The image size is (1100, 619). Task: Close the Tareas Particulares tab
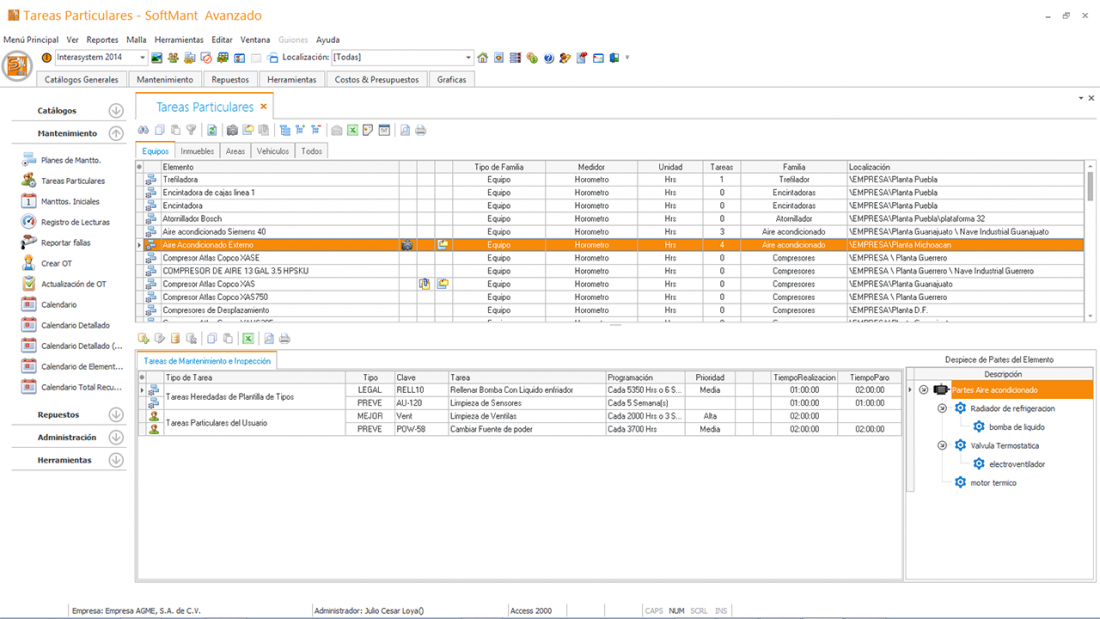[264, 107]
